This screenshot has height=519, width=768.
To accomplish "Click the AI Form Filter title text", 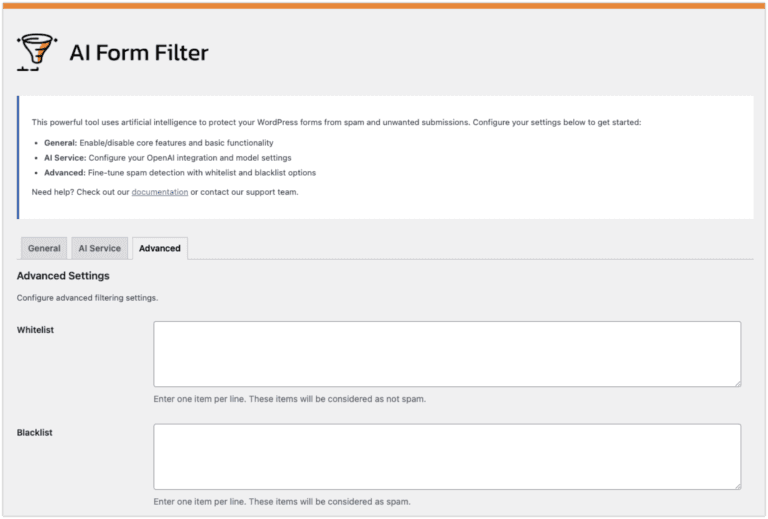I will (x=139, y=52).
